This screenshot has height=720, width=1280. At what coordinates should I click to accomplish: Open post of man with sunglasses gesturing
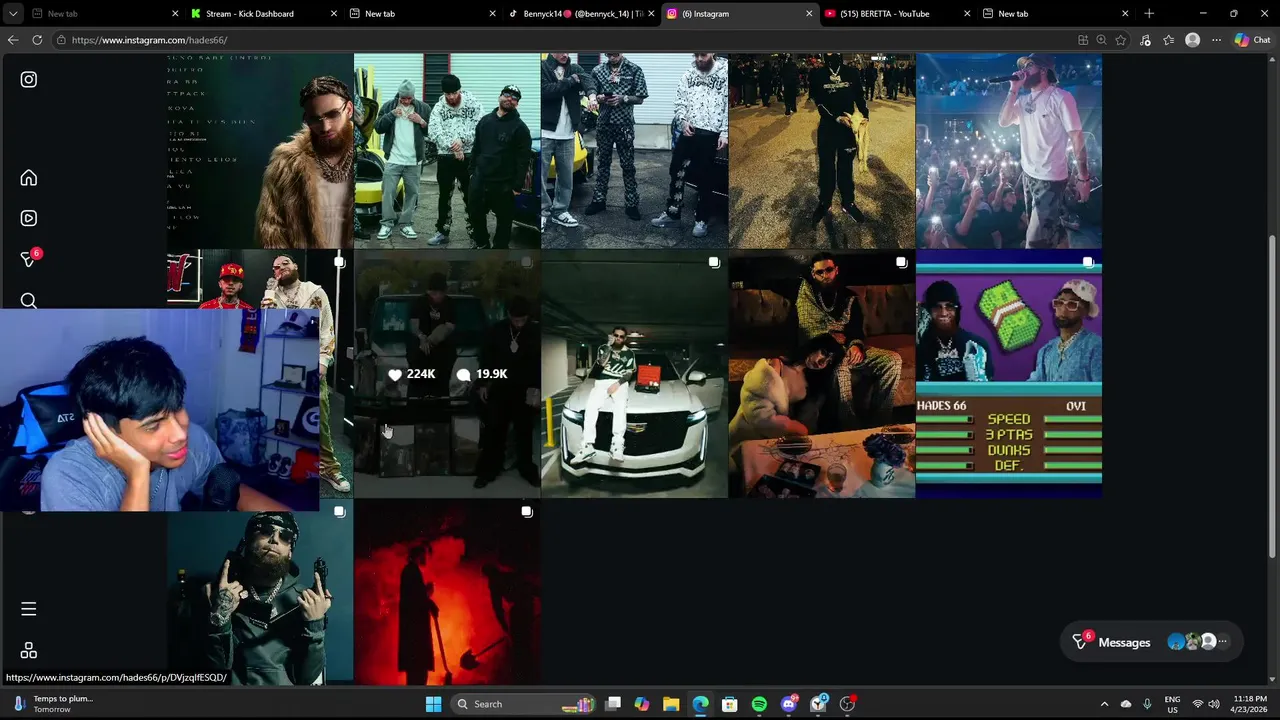tap(260, 593)
